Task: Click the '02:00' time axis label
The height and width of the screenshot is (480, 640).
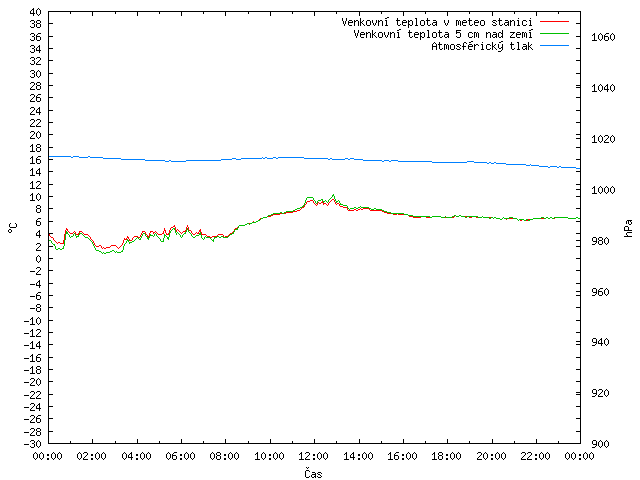Action: click(x=92, y=456)
